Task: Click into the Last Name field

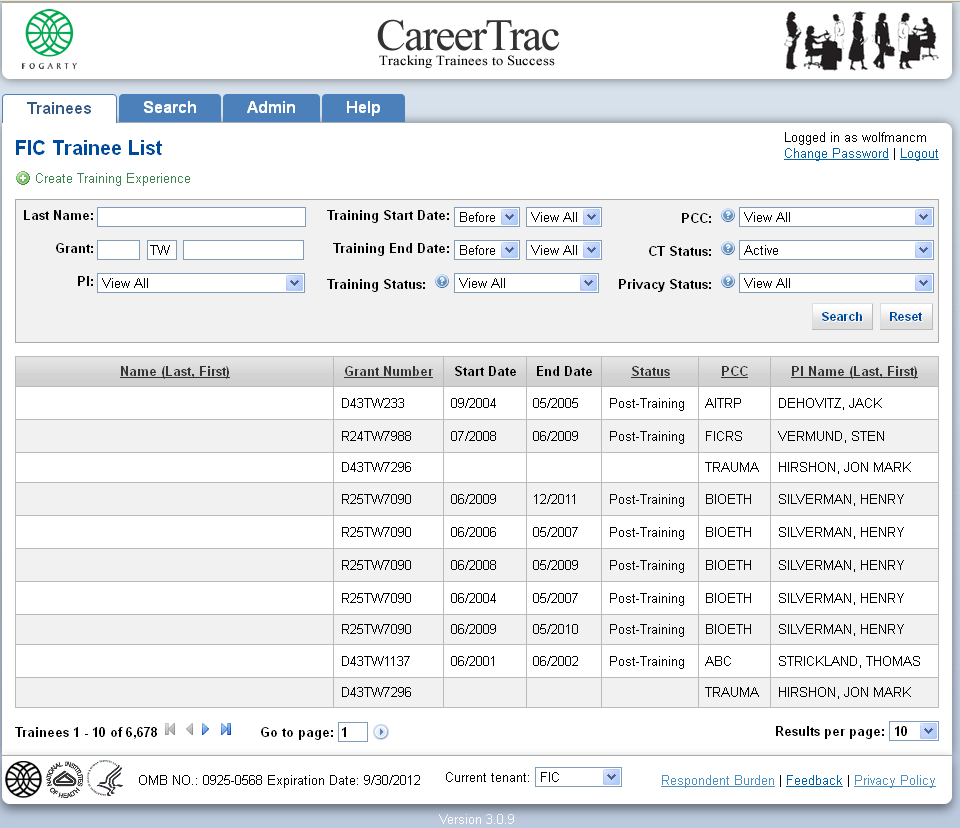Action: (201, 217)
